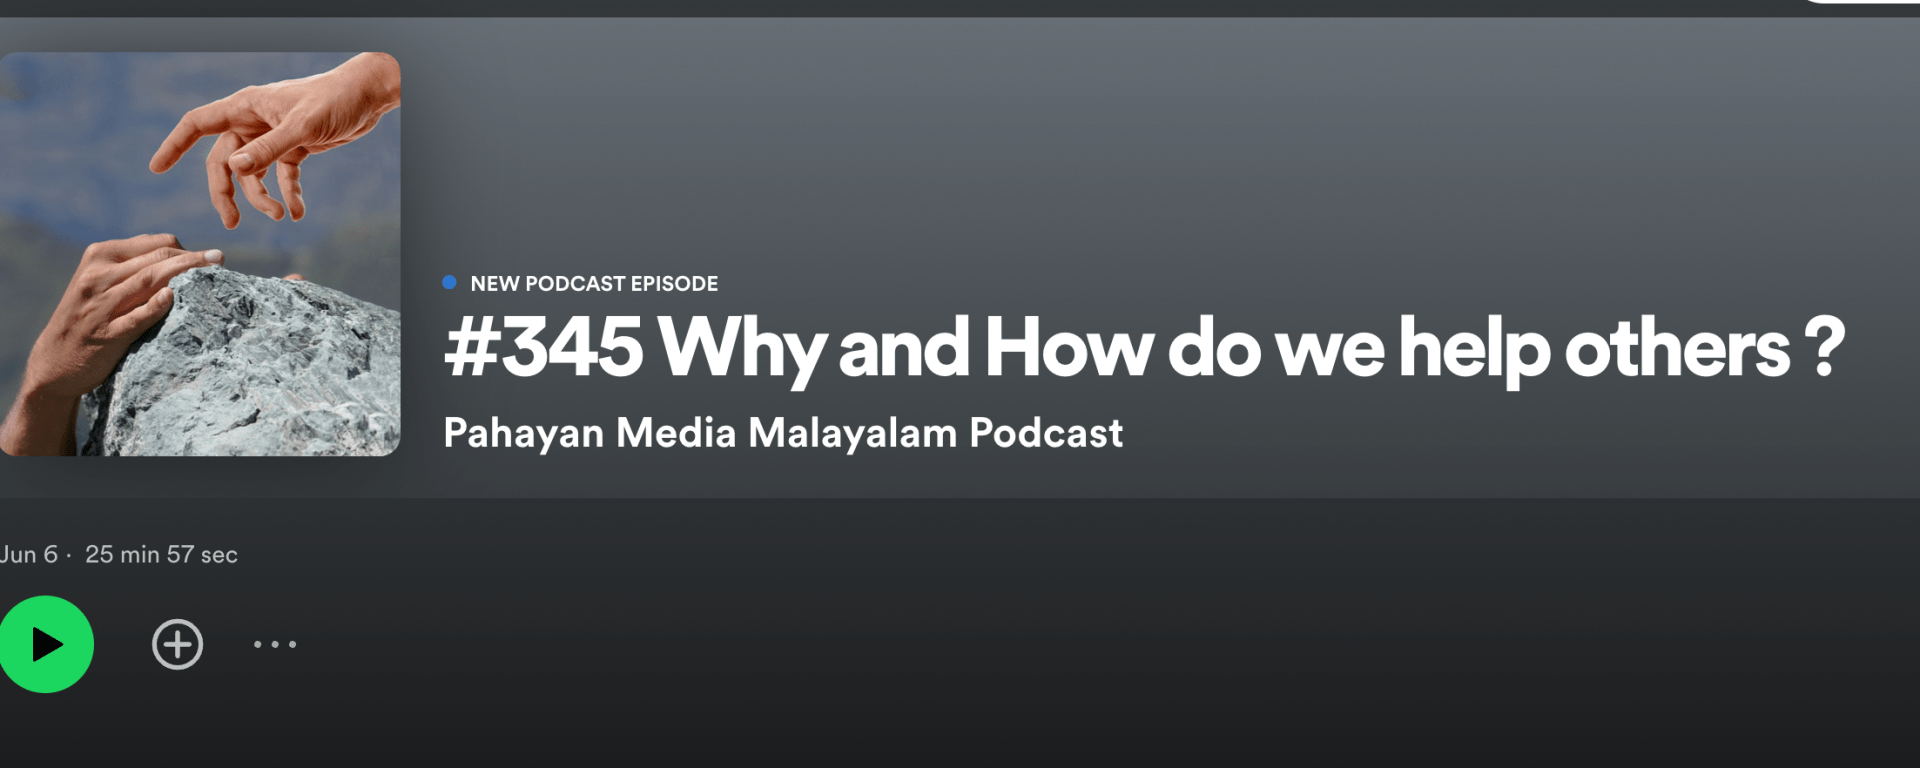The height and width of the screenshot is (768, 1920).
Task: Open the three-dot more options menu
Action: pos(275,644)
